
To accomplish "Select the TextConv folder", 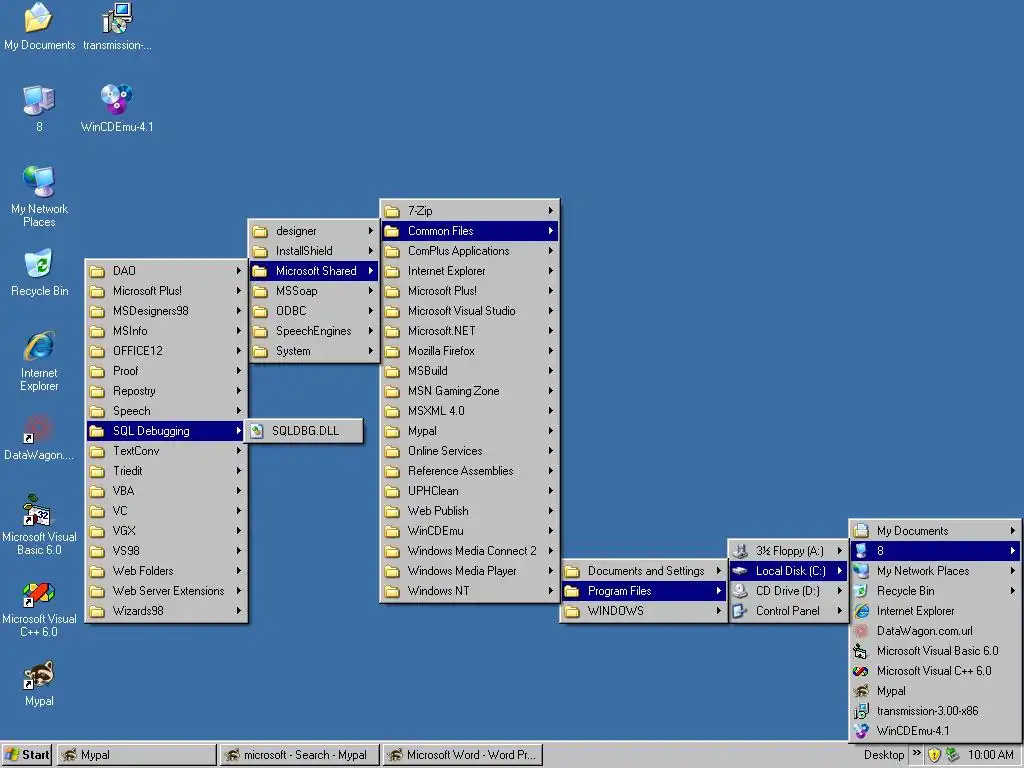I will point(166,451).
